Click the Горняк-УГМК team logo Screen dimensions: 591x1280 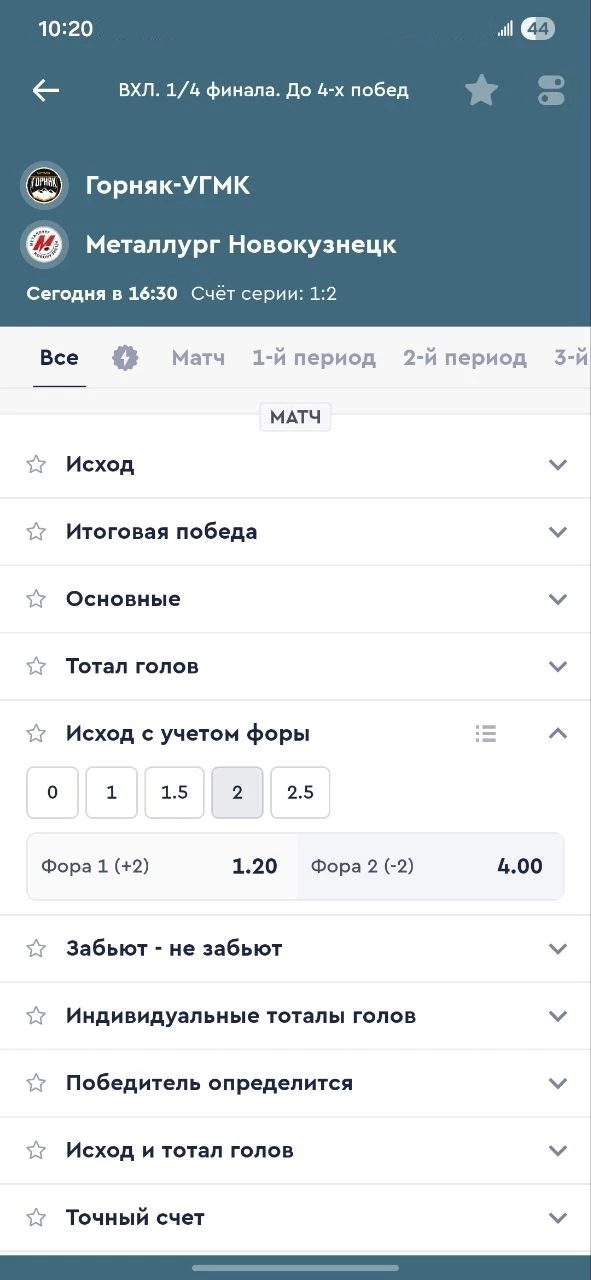click(43, 185)
